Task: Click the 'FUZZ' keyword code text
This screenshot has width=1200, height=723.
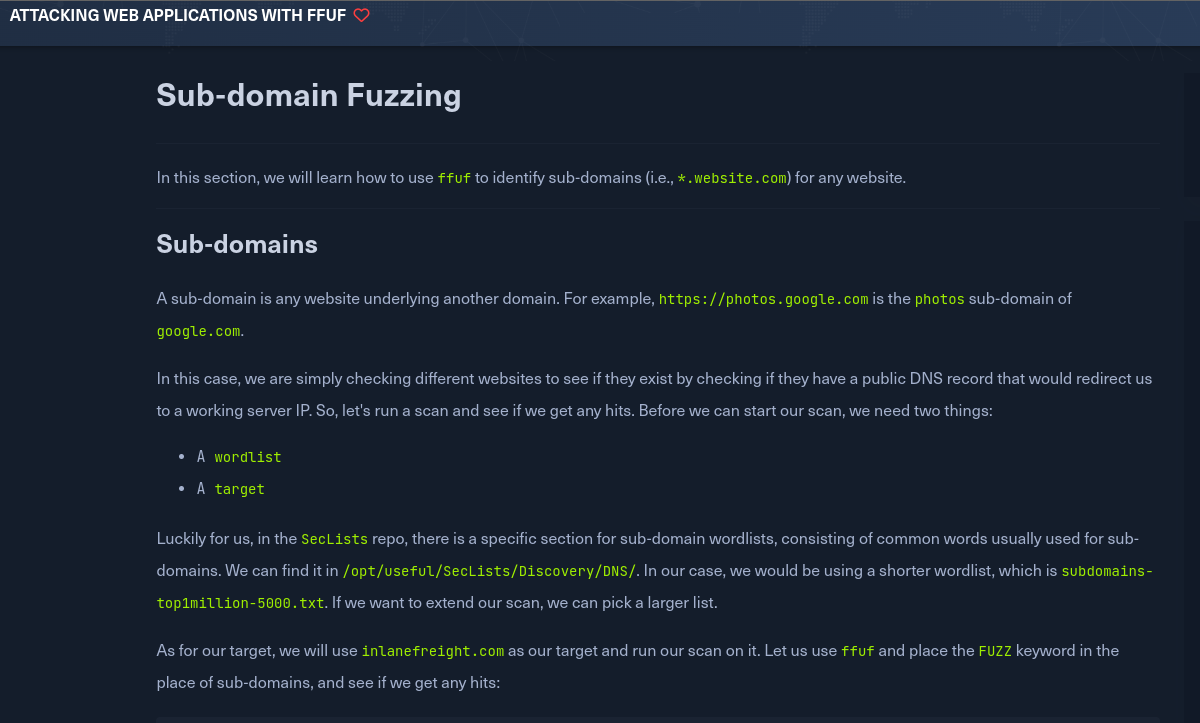Action: (x=995, y=651)
